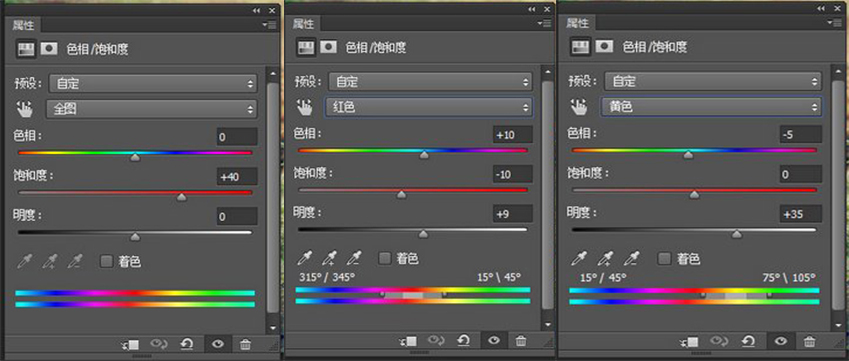Select eyedropper tool in 红色 panel
This screenshot has height=361, width=849.
click(x=305, y=258)
